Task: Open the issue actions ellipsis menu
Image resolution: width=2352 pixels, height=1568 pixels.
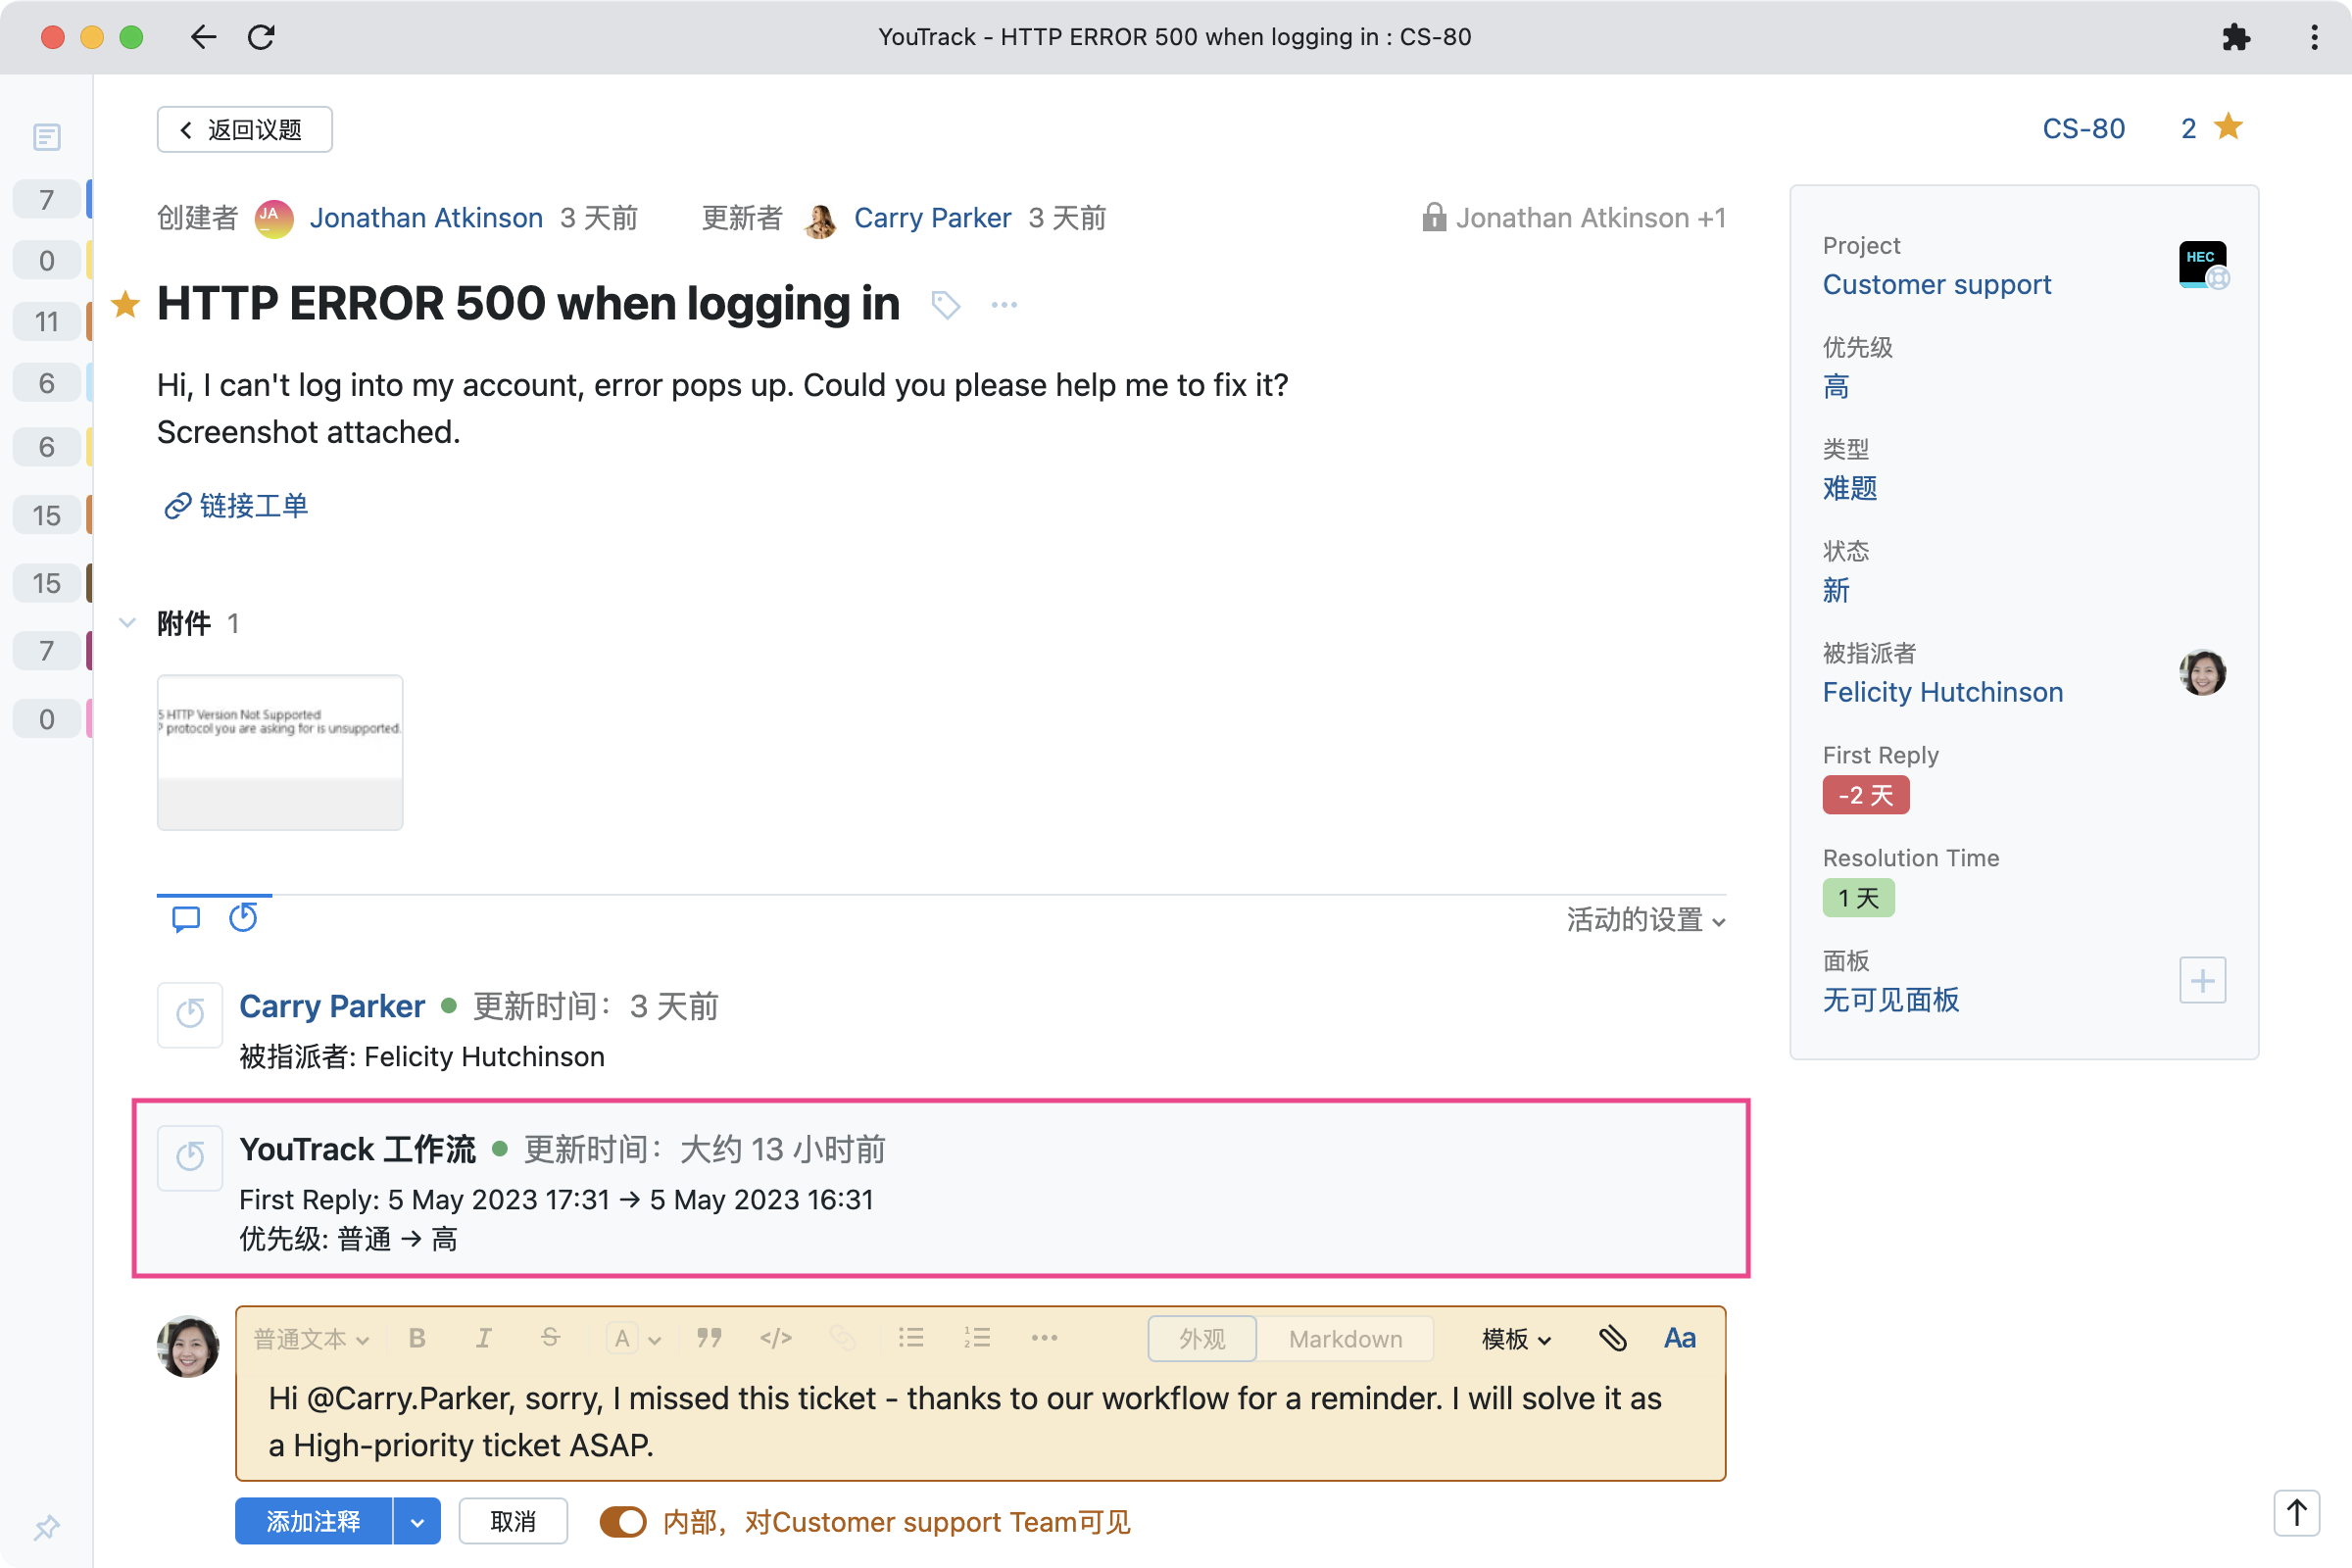Action: [x=1004, y=304]
